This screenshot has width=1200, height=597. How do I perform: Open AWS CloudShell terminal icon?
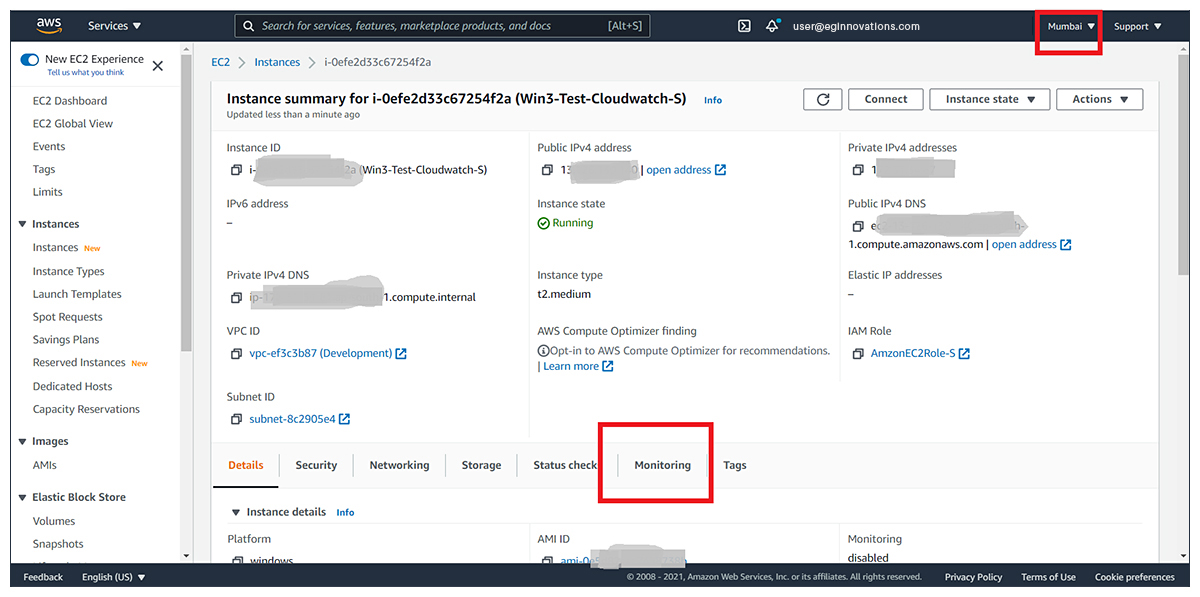pyautogui.click(x=744, y=26)
